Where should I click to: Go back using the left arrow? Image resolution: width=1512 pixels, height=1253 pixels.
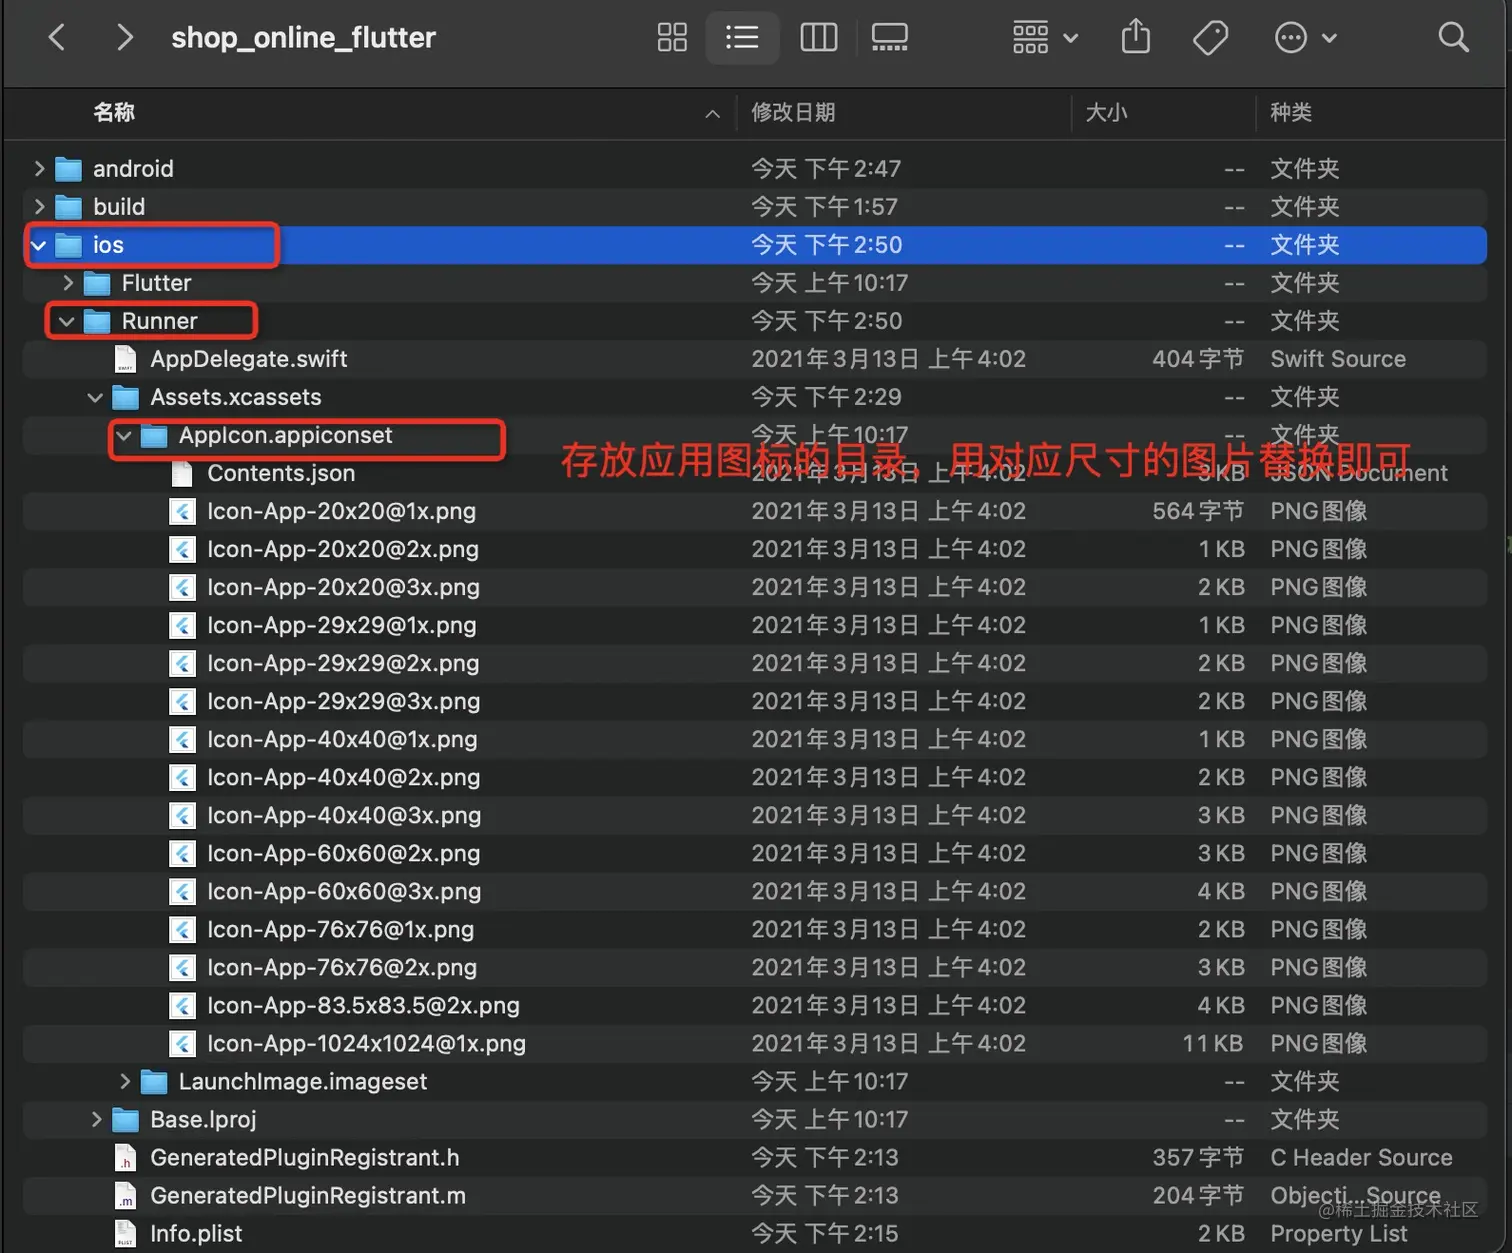tap(57, 38)
